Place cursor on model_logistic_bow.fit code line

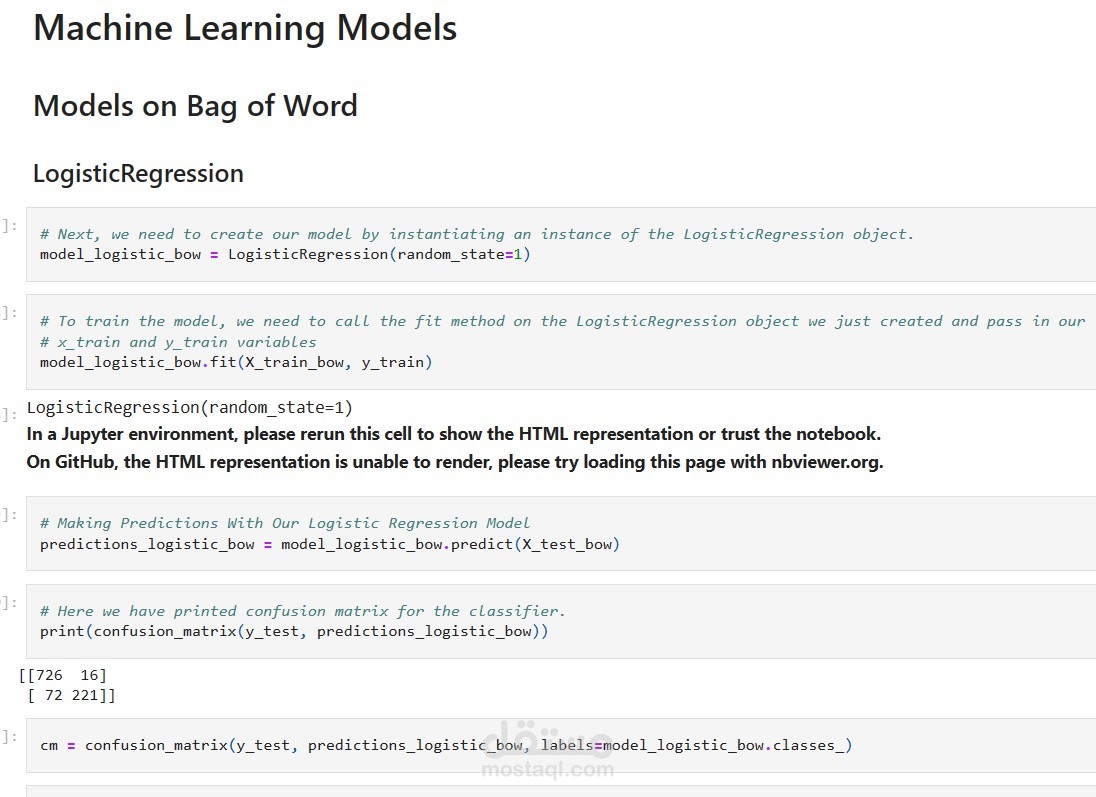(236, 362)
